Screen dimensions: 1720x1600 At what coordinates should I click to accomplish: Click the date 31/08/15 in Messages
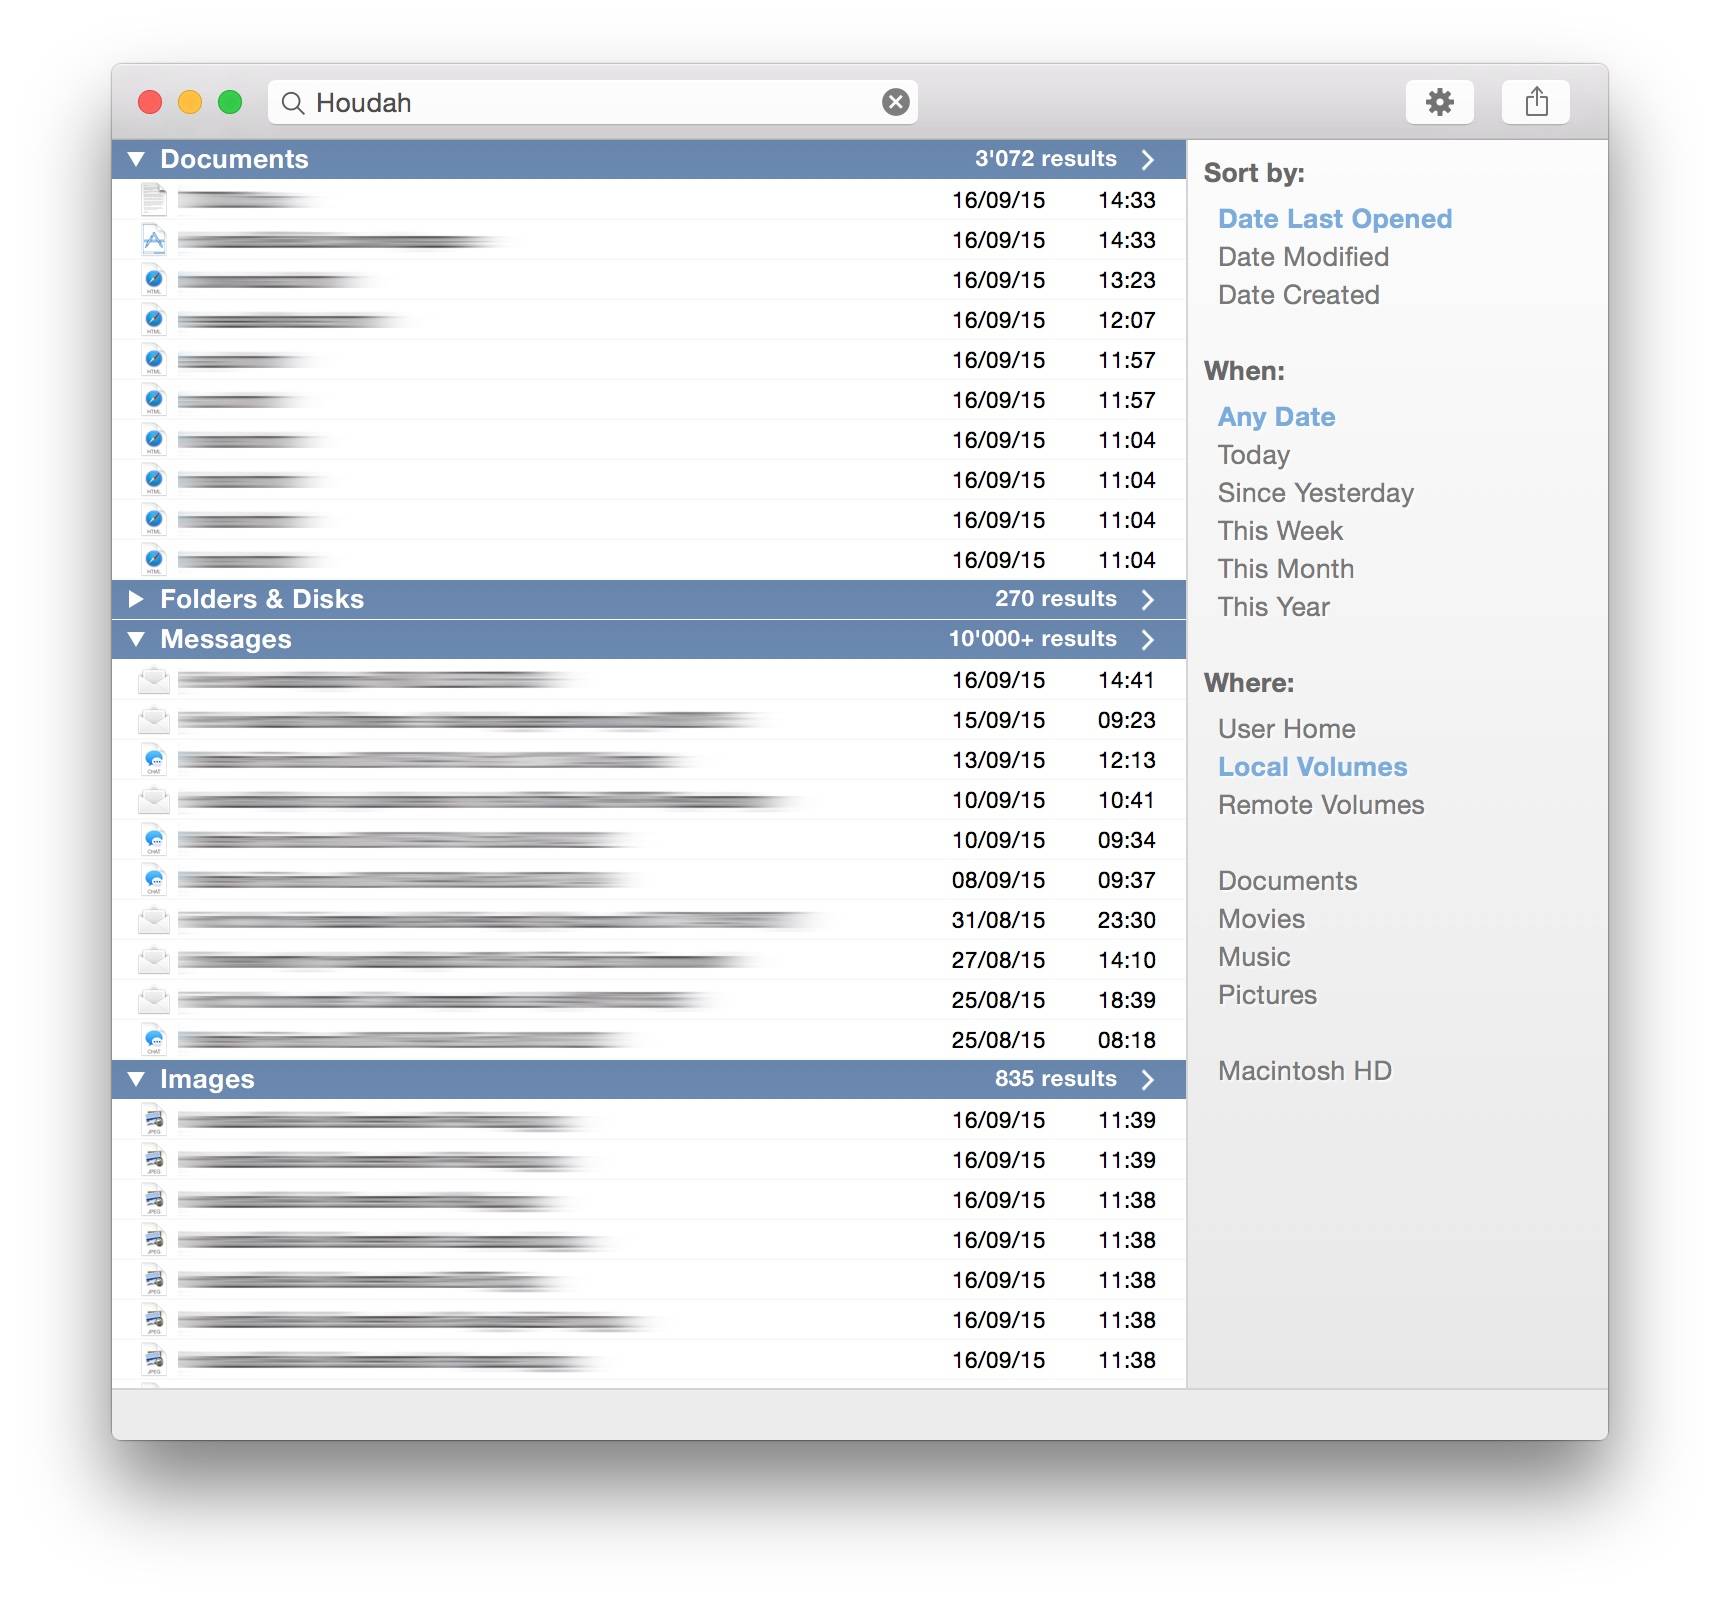pyautogui.click(x=998, y=920)
